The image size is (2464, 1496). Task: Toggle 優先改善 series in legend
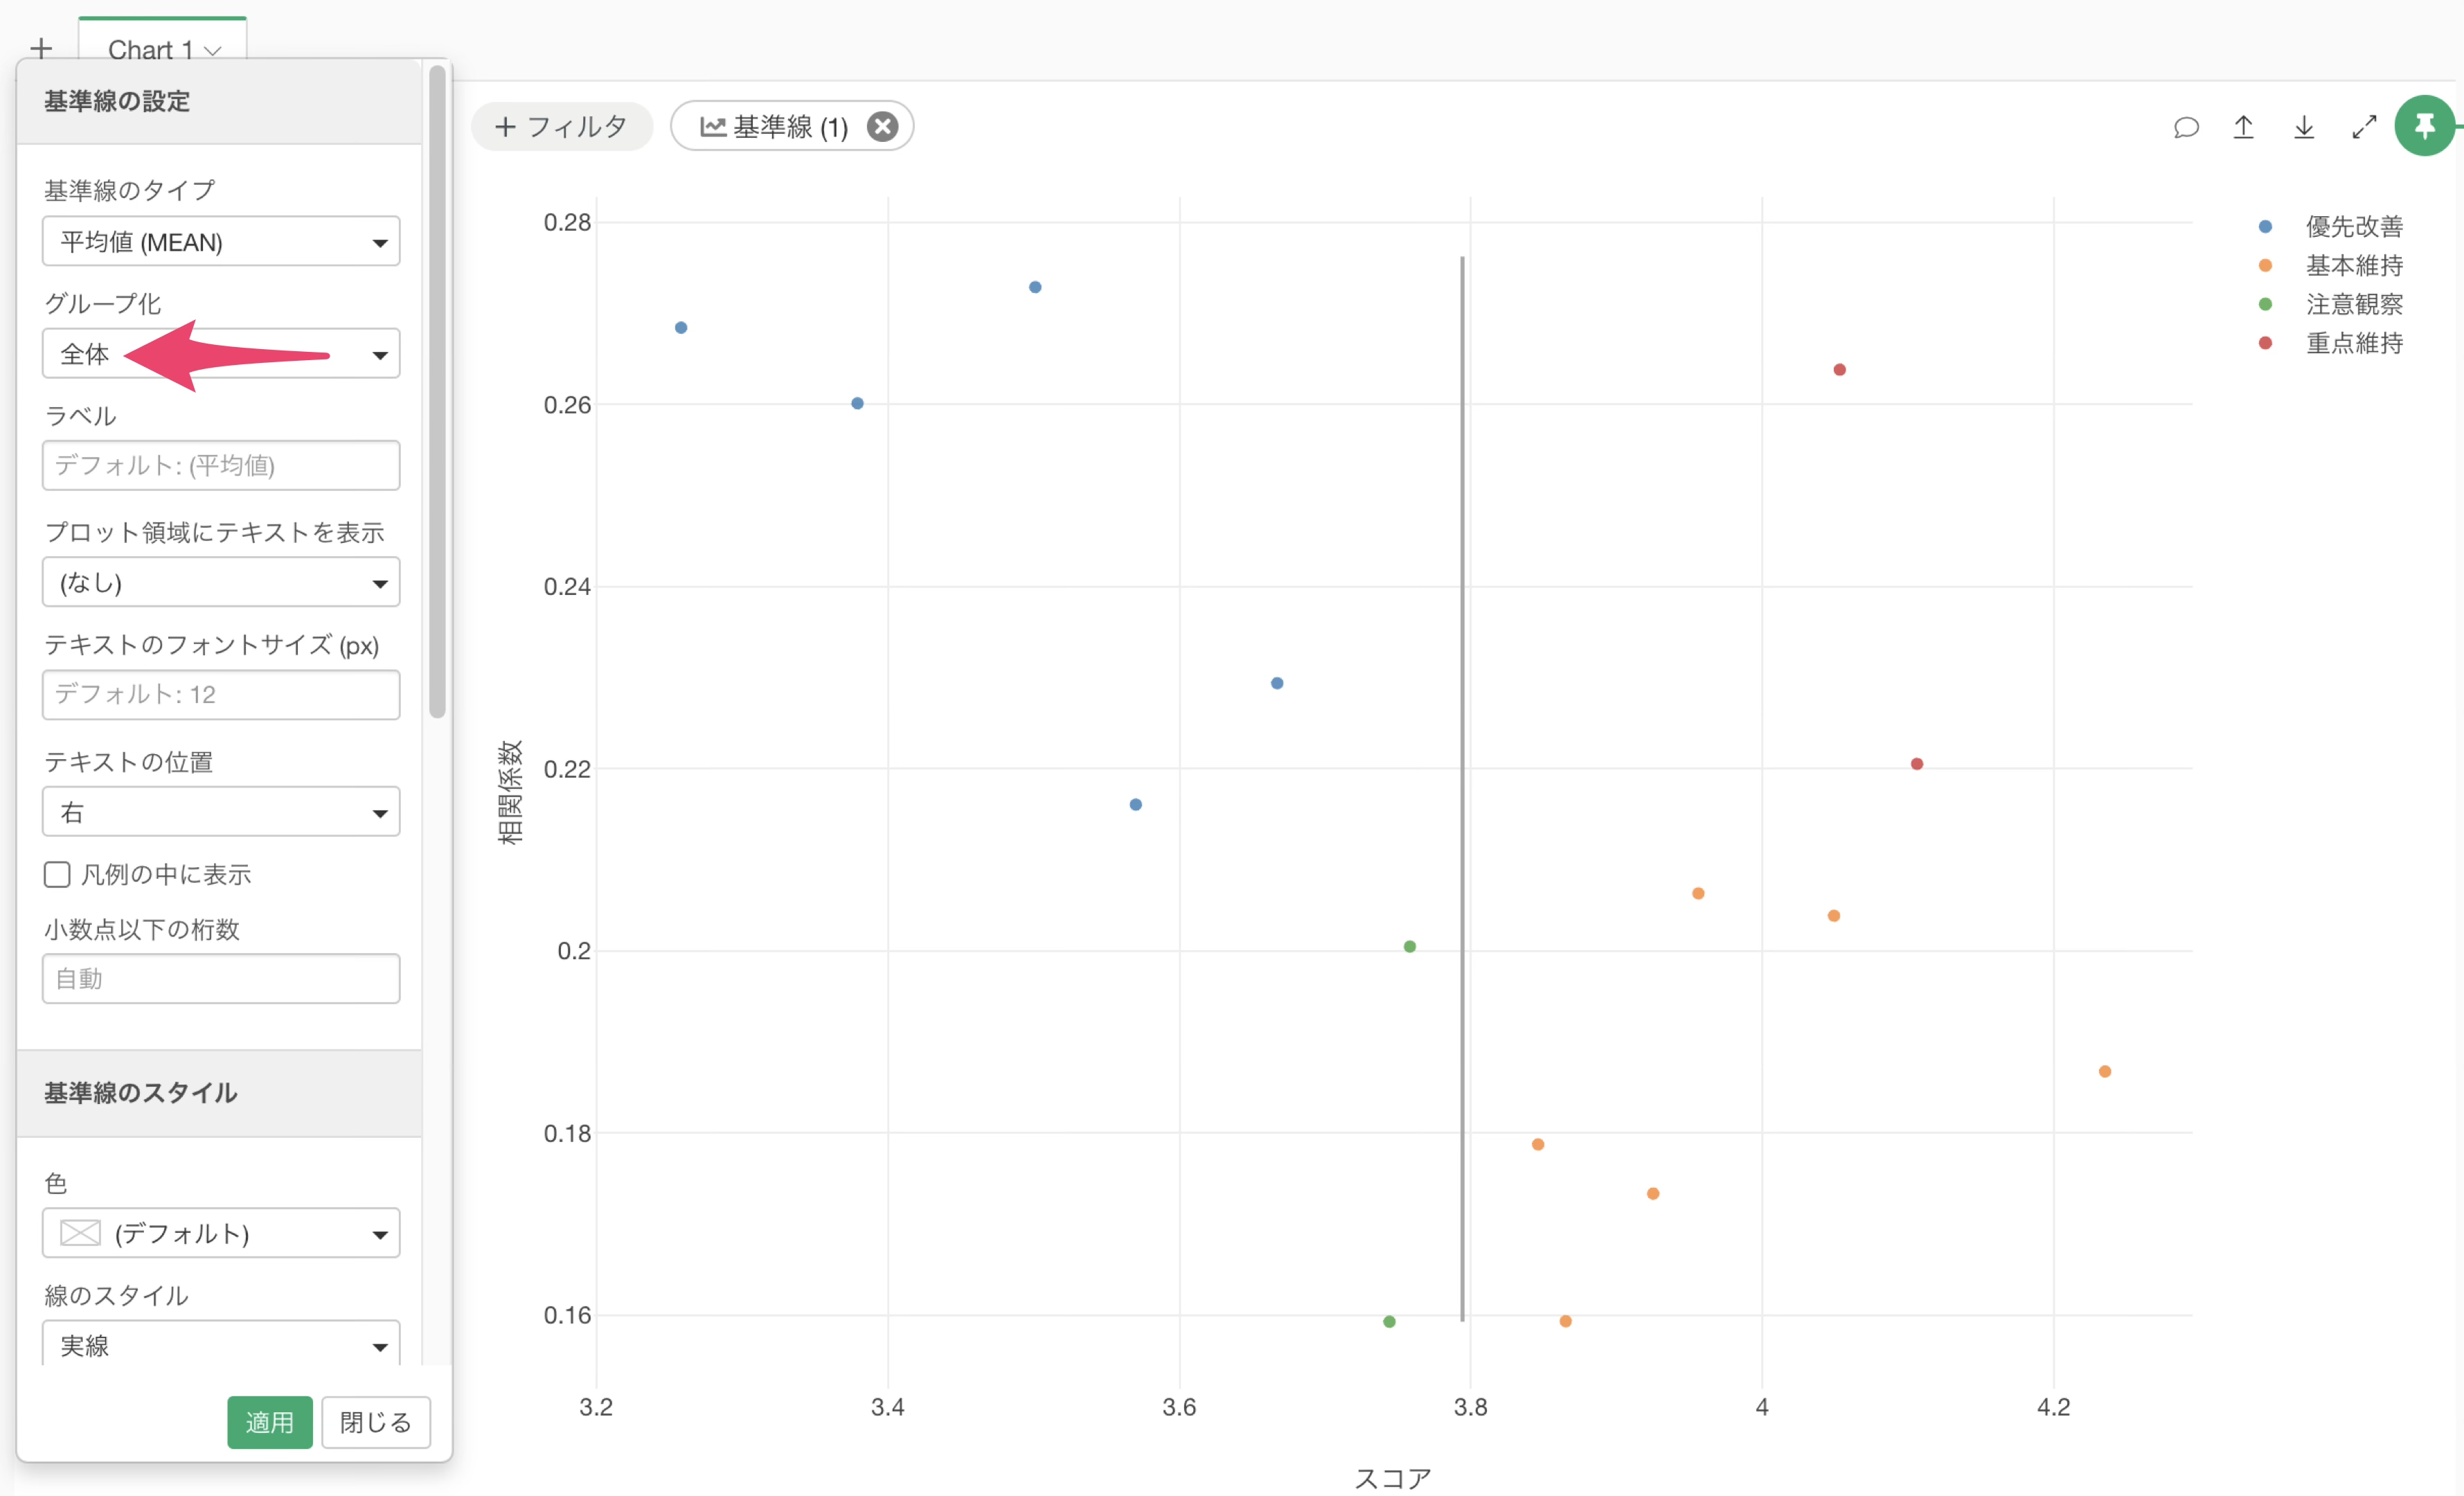pos(2353,227)
